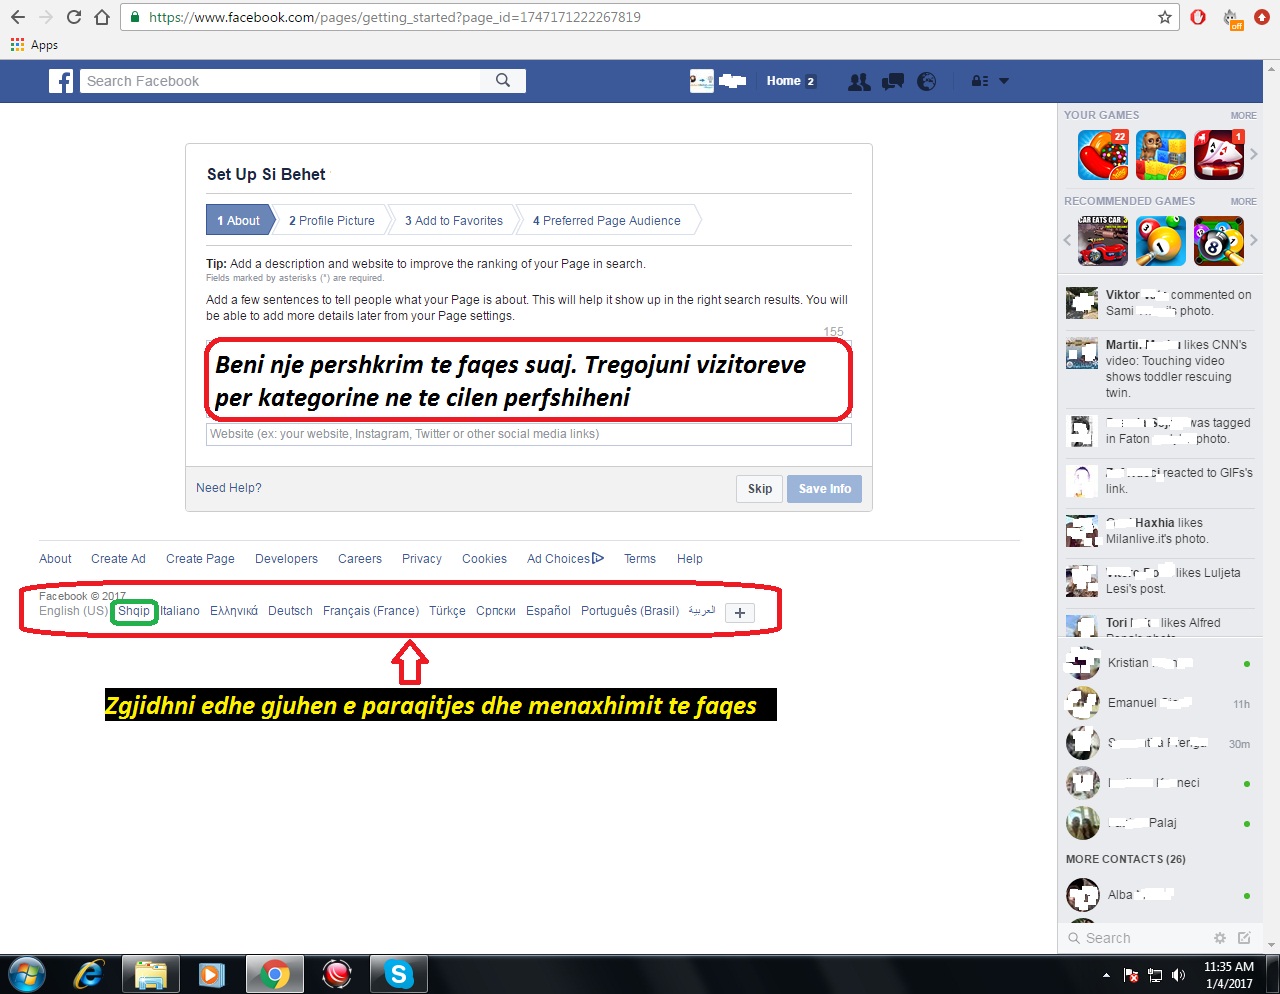Open the Messages icon
This screenshot has height=994, width=1280.
tap(893, 82)
